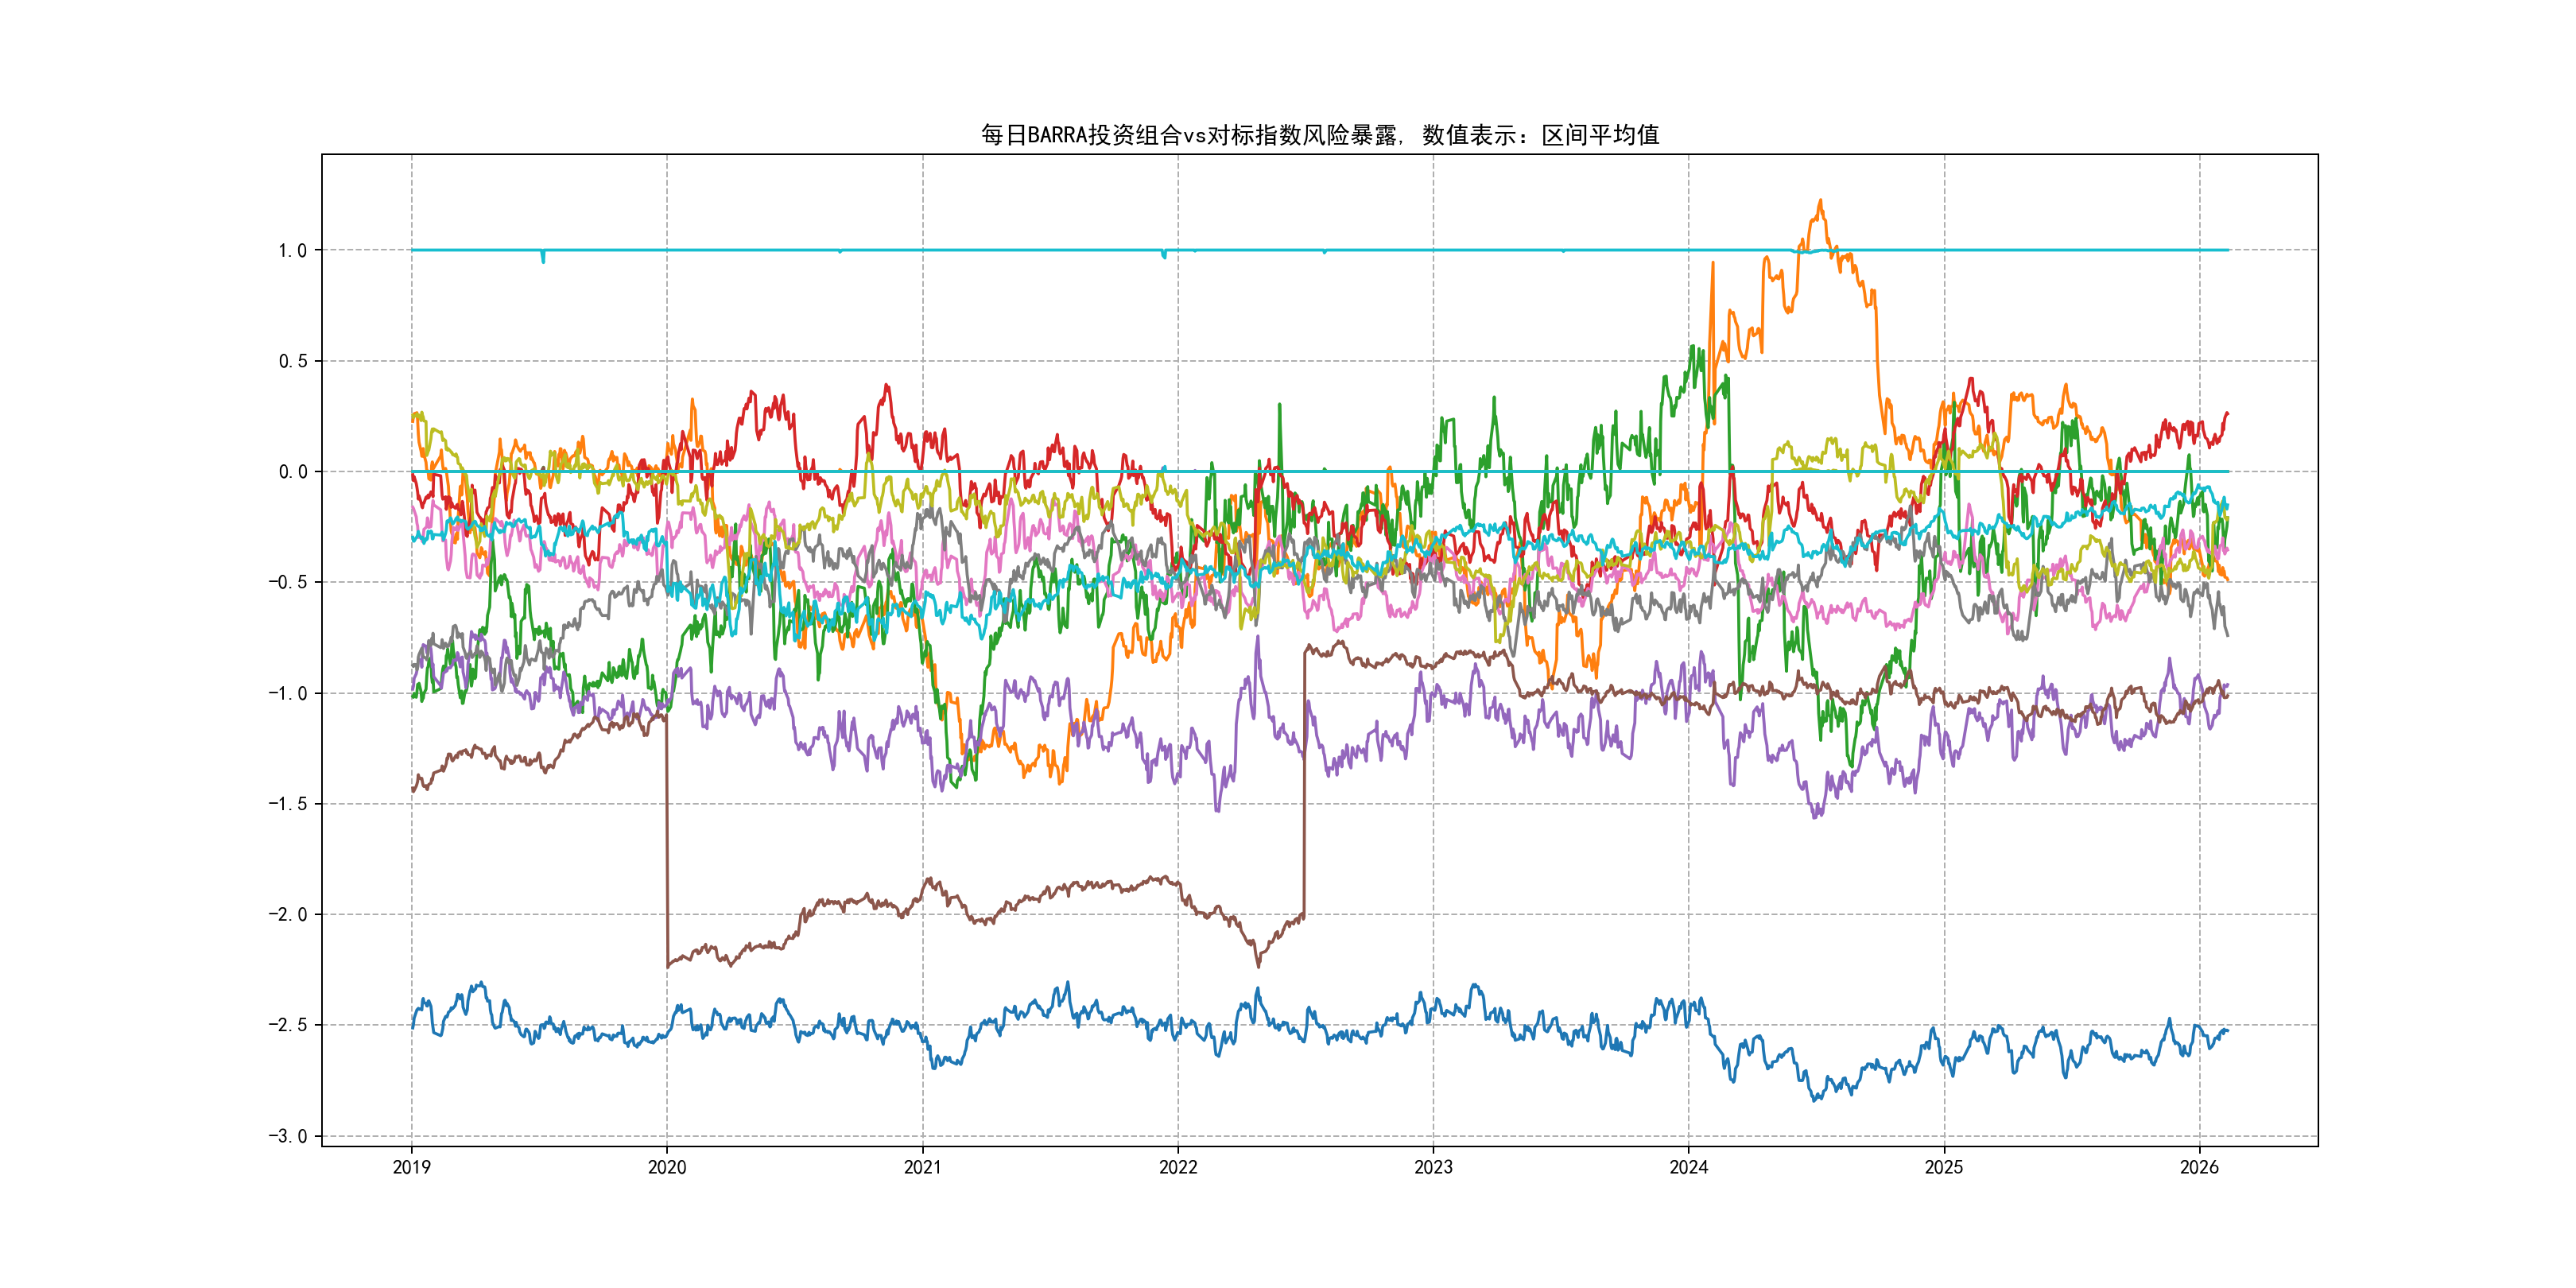Click the -2.5 y-axis tick label
The height and width of the screenshot is (1288, 2576).
click(288, 1025)
